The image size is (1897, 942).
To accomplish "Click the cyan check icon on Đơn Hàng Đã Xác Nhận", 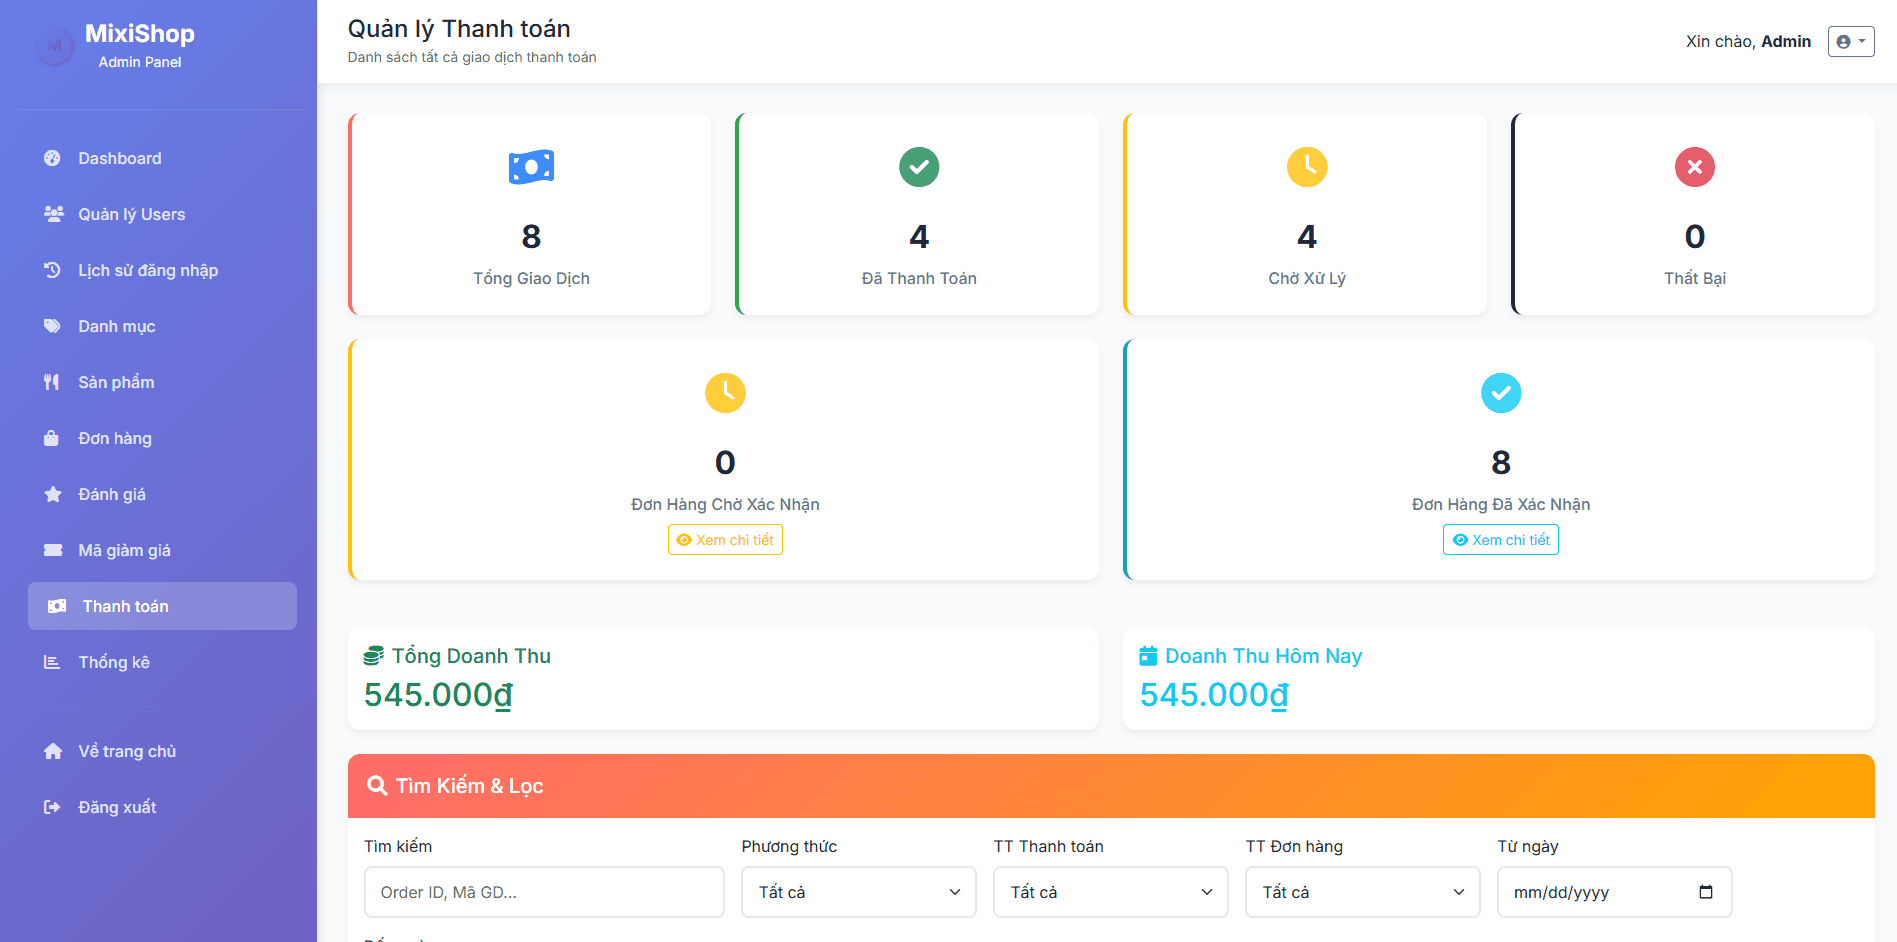I will pos(1501,393).
